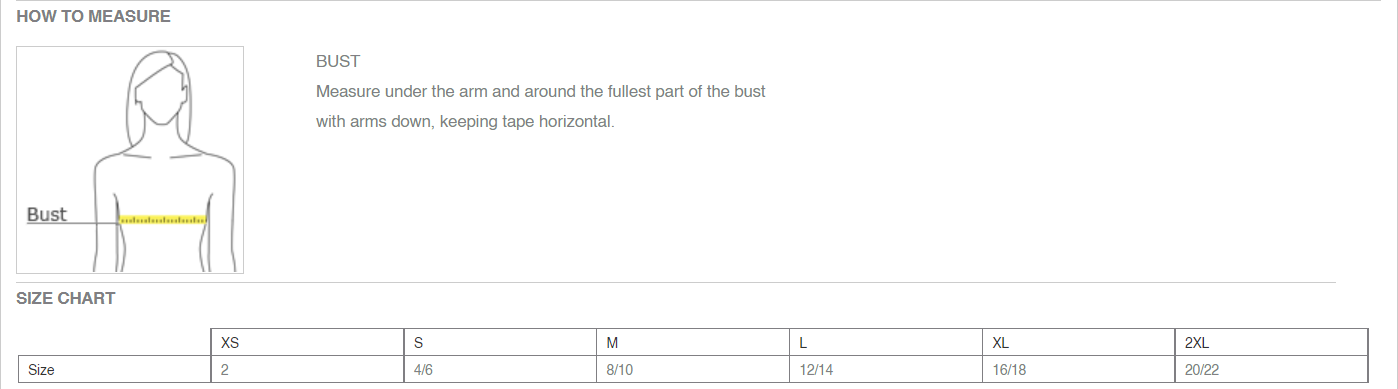1398x389 pixels.
Task: Click the bust measurement illustration
Action: point(130,160)
